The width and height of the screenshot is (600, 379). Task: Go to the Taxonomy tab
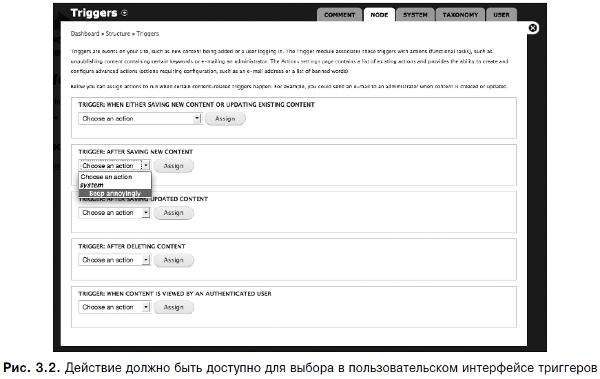coord(460,15)
